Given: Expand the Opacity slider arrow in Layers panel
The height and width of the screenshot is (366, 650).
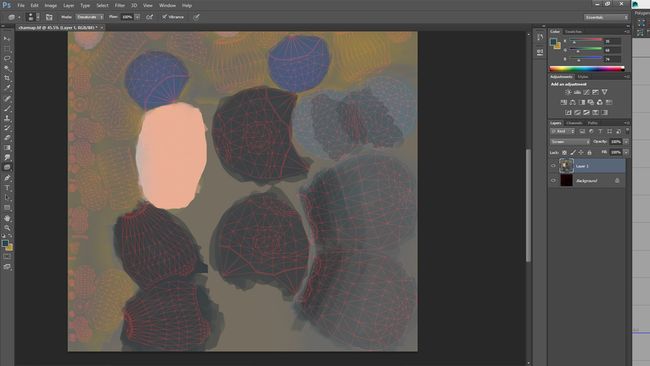Looking at the screenshot, I should [626, 142].
